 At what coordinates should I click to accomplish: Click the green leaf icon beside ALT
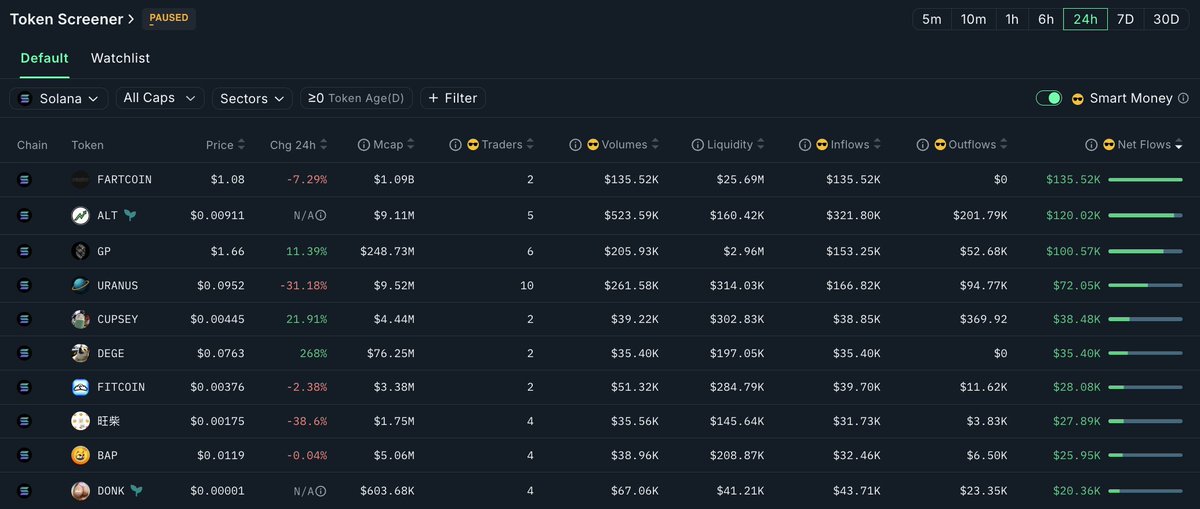tap(130, 215)
